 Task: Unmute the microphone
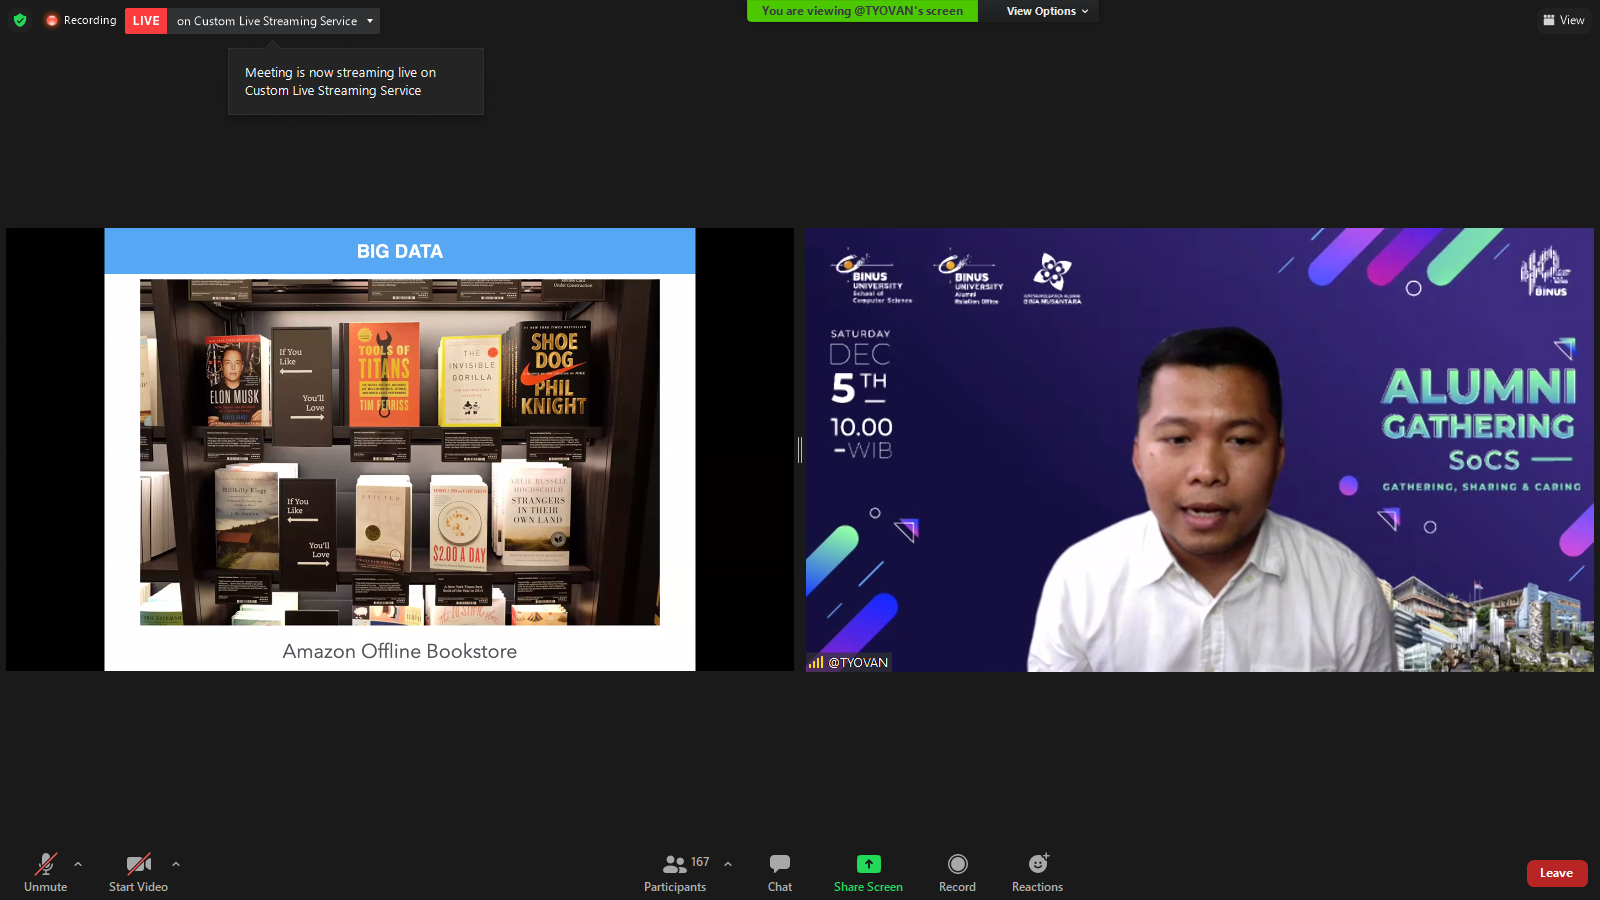pyautogui.click(x=46, y=872)
